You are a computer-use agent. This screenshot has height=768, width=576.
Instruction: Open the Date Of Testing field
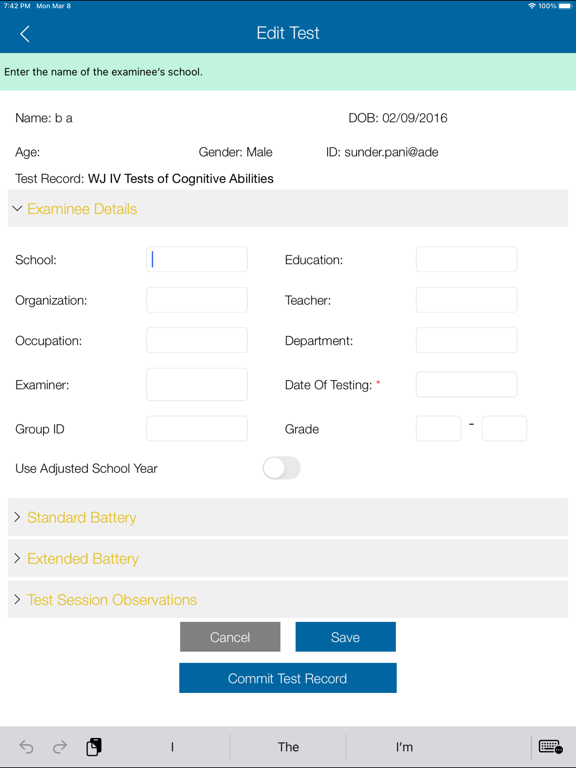pyautogui.click(x=466, y=384)
